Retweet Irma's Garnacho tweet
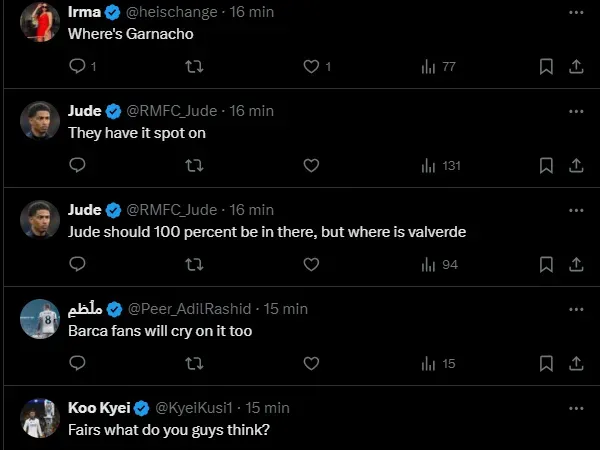600x450 pixels. click(195, 67)
